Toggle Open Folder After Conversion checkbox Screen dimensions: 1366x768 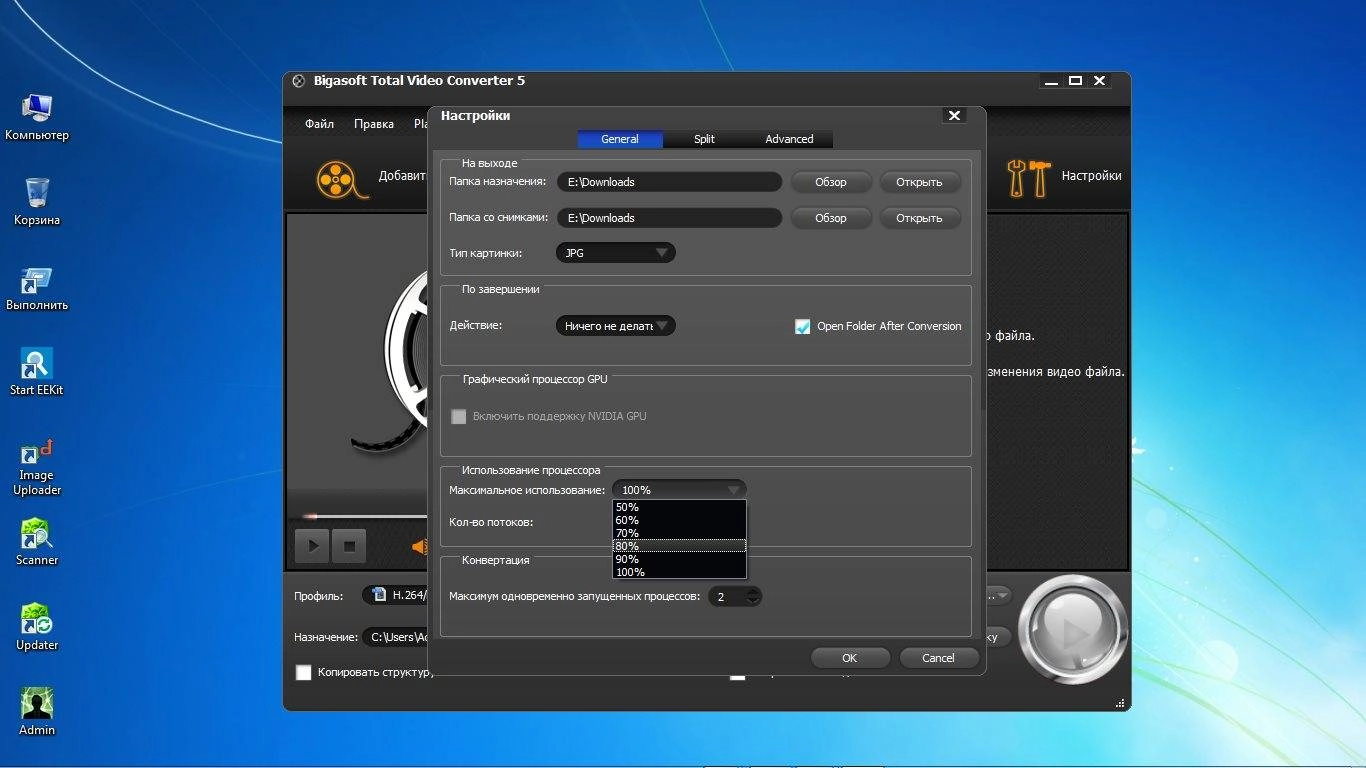point(802,327)
